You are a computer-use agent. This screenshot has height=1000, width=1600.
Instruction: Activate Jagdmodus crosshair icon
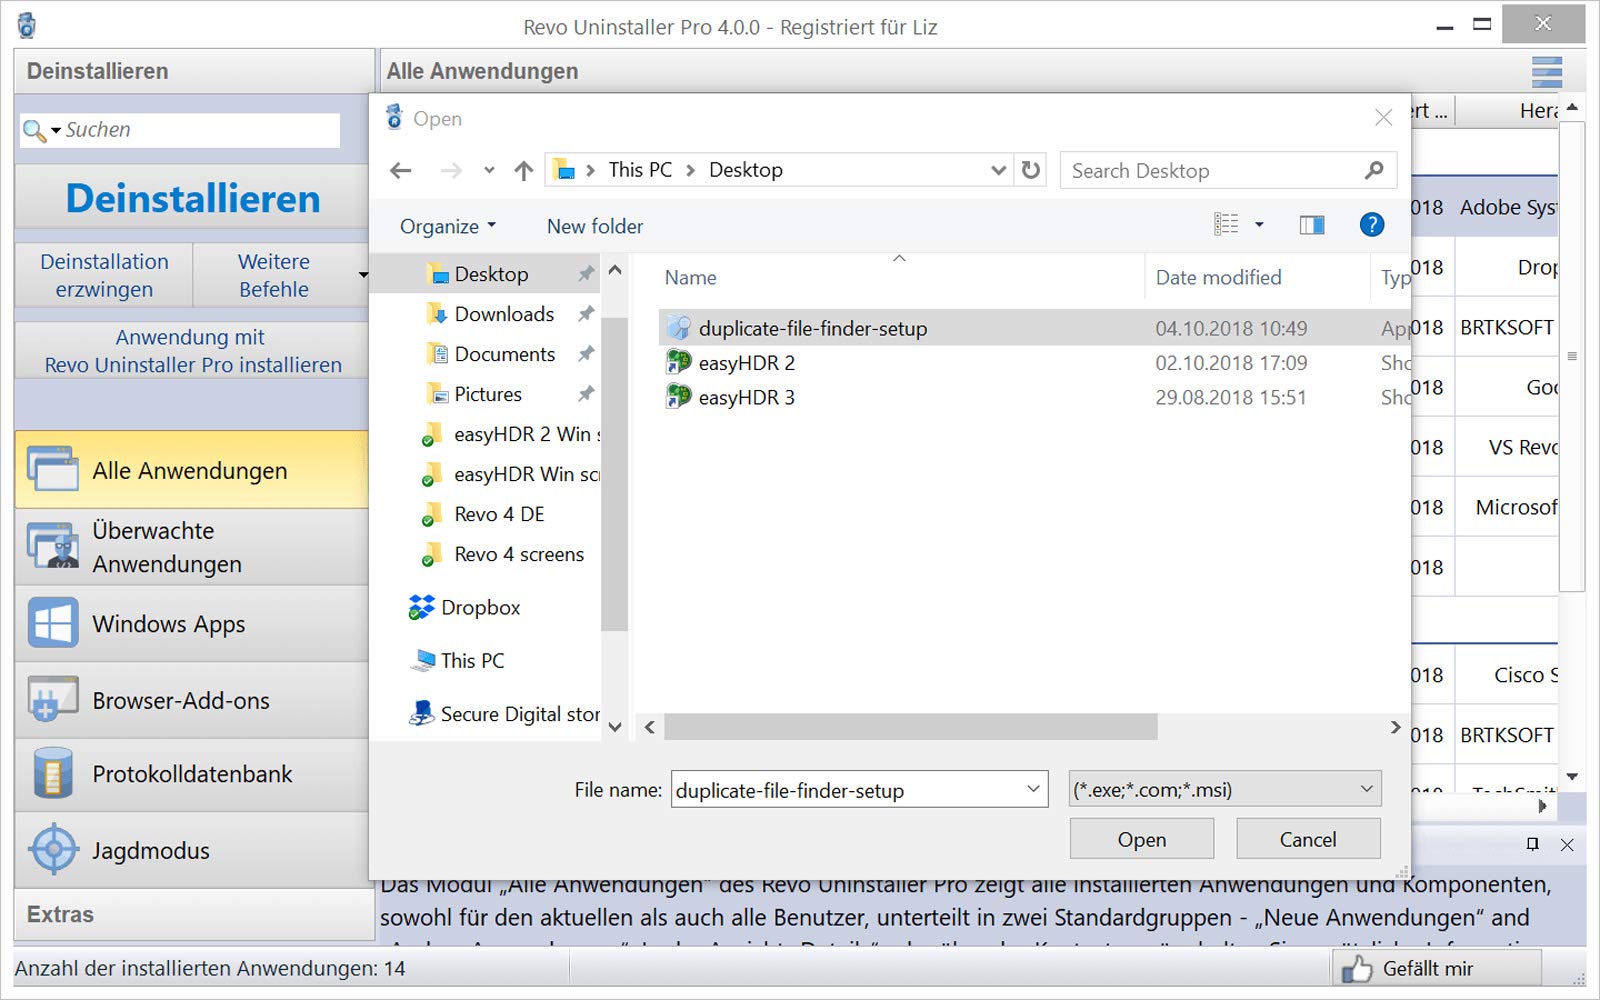(x=53, y=850)
